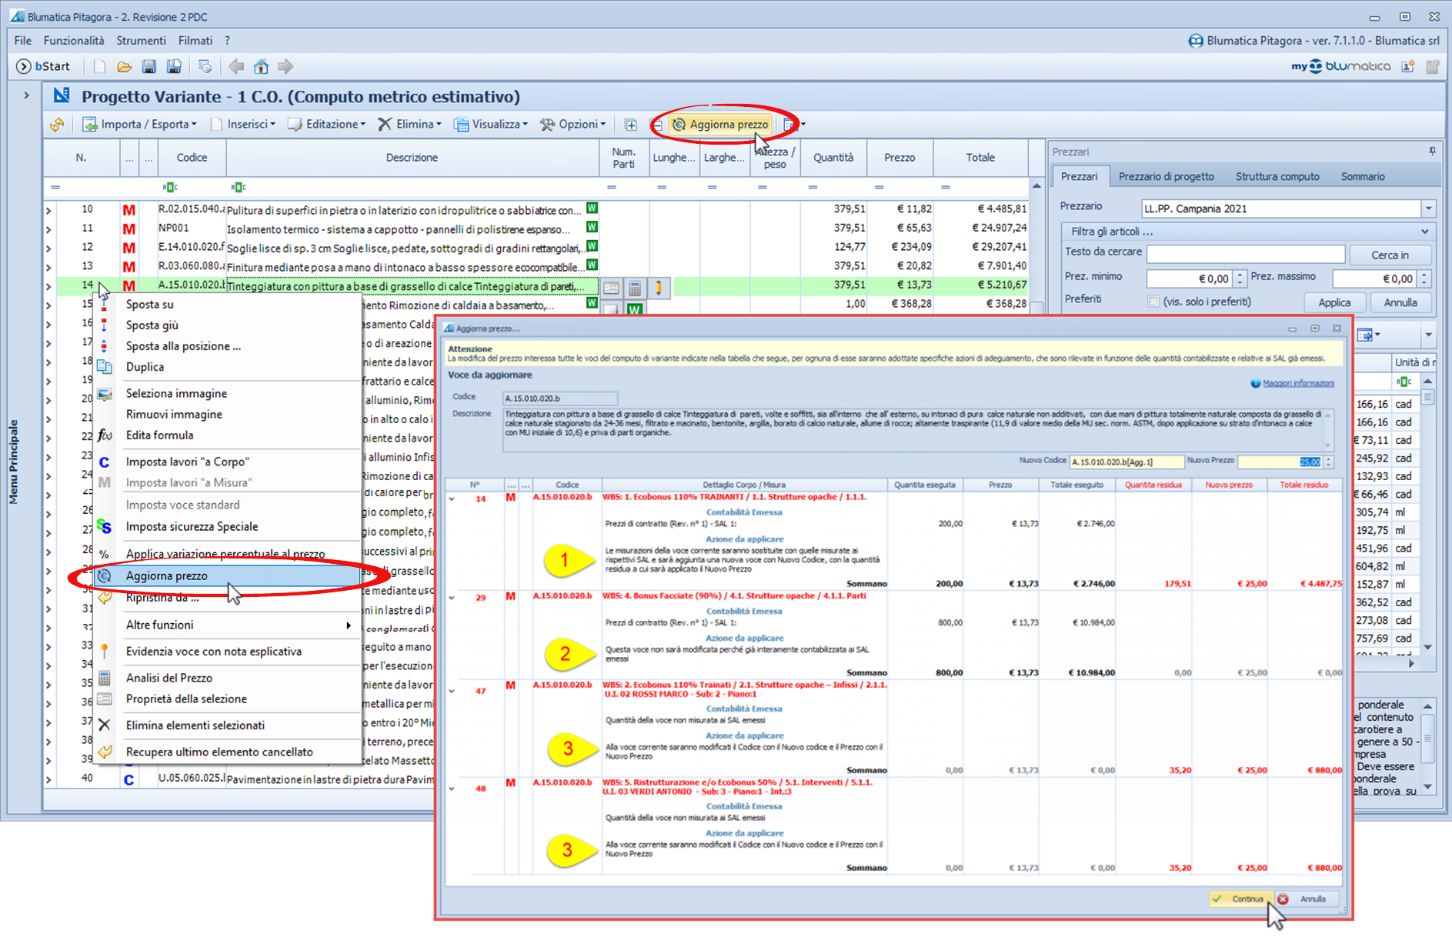Expand row 10 in the computo table
1452x937 pixels.
pos(48,211)
